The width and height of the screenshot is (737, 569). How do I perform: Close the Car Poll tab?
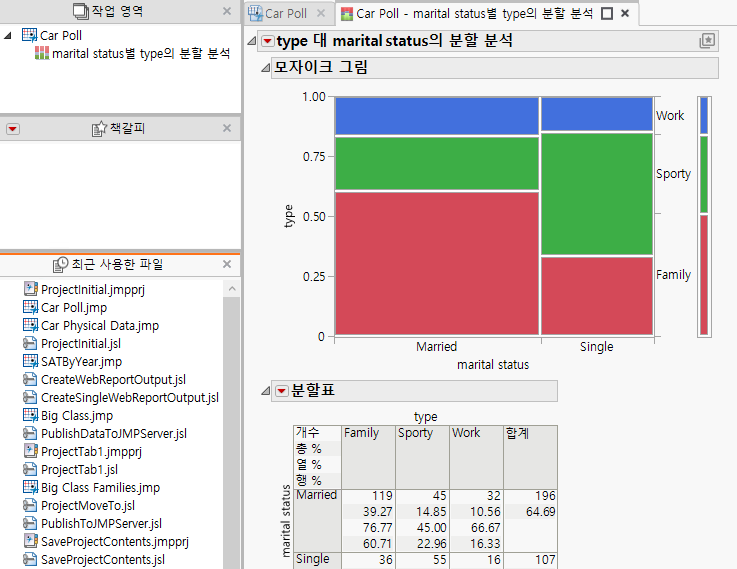point(321,13)
